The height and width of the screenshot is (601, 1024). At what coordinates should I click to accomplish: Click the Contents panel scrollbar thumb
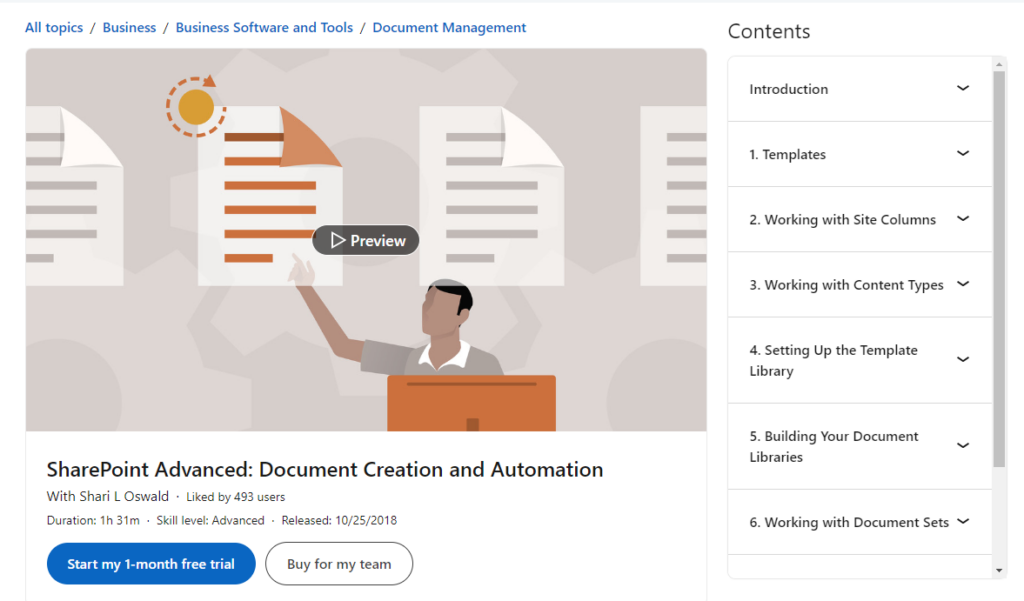[999, 269]
